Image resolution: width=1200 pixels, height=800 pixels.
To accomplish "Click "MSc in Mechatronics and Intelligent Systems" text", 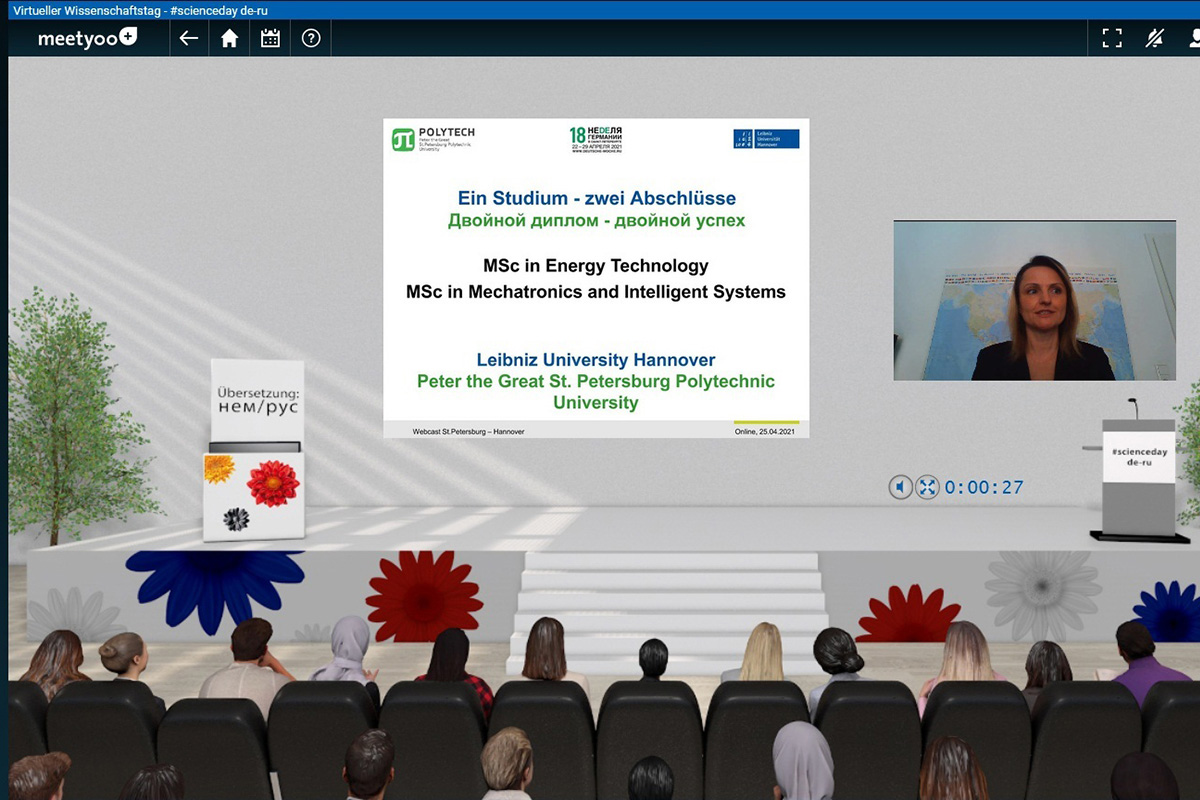I will (x=596, y=292).
